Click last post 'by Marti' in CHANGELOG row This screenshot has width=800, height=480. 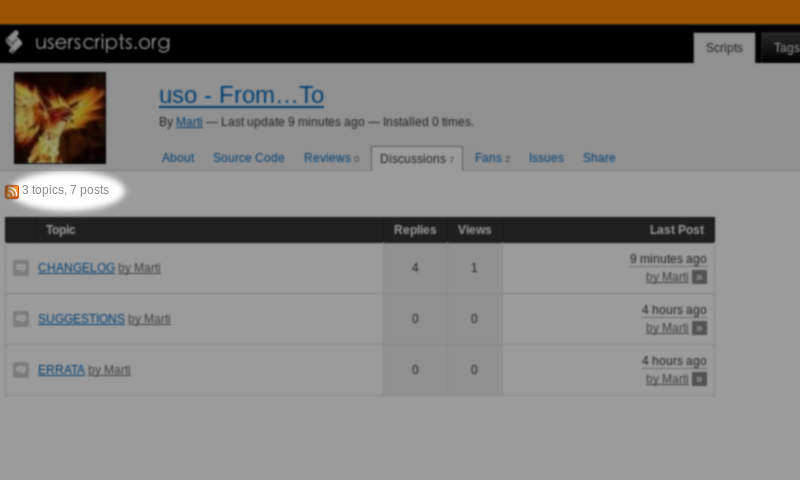pos(667,277)
